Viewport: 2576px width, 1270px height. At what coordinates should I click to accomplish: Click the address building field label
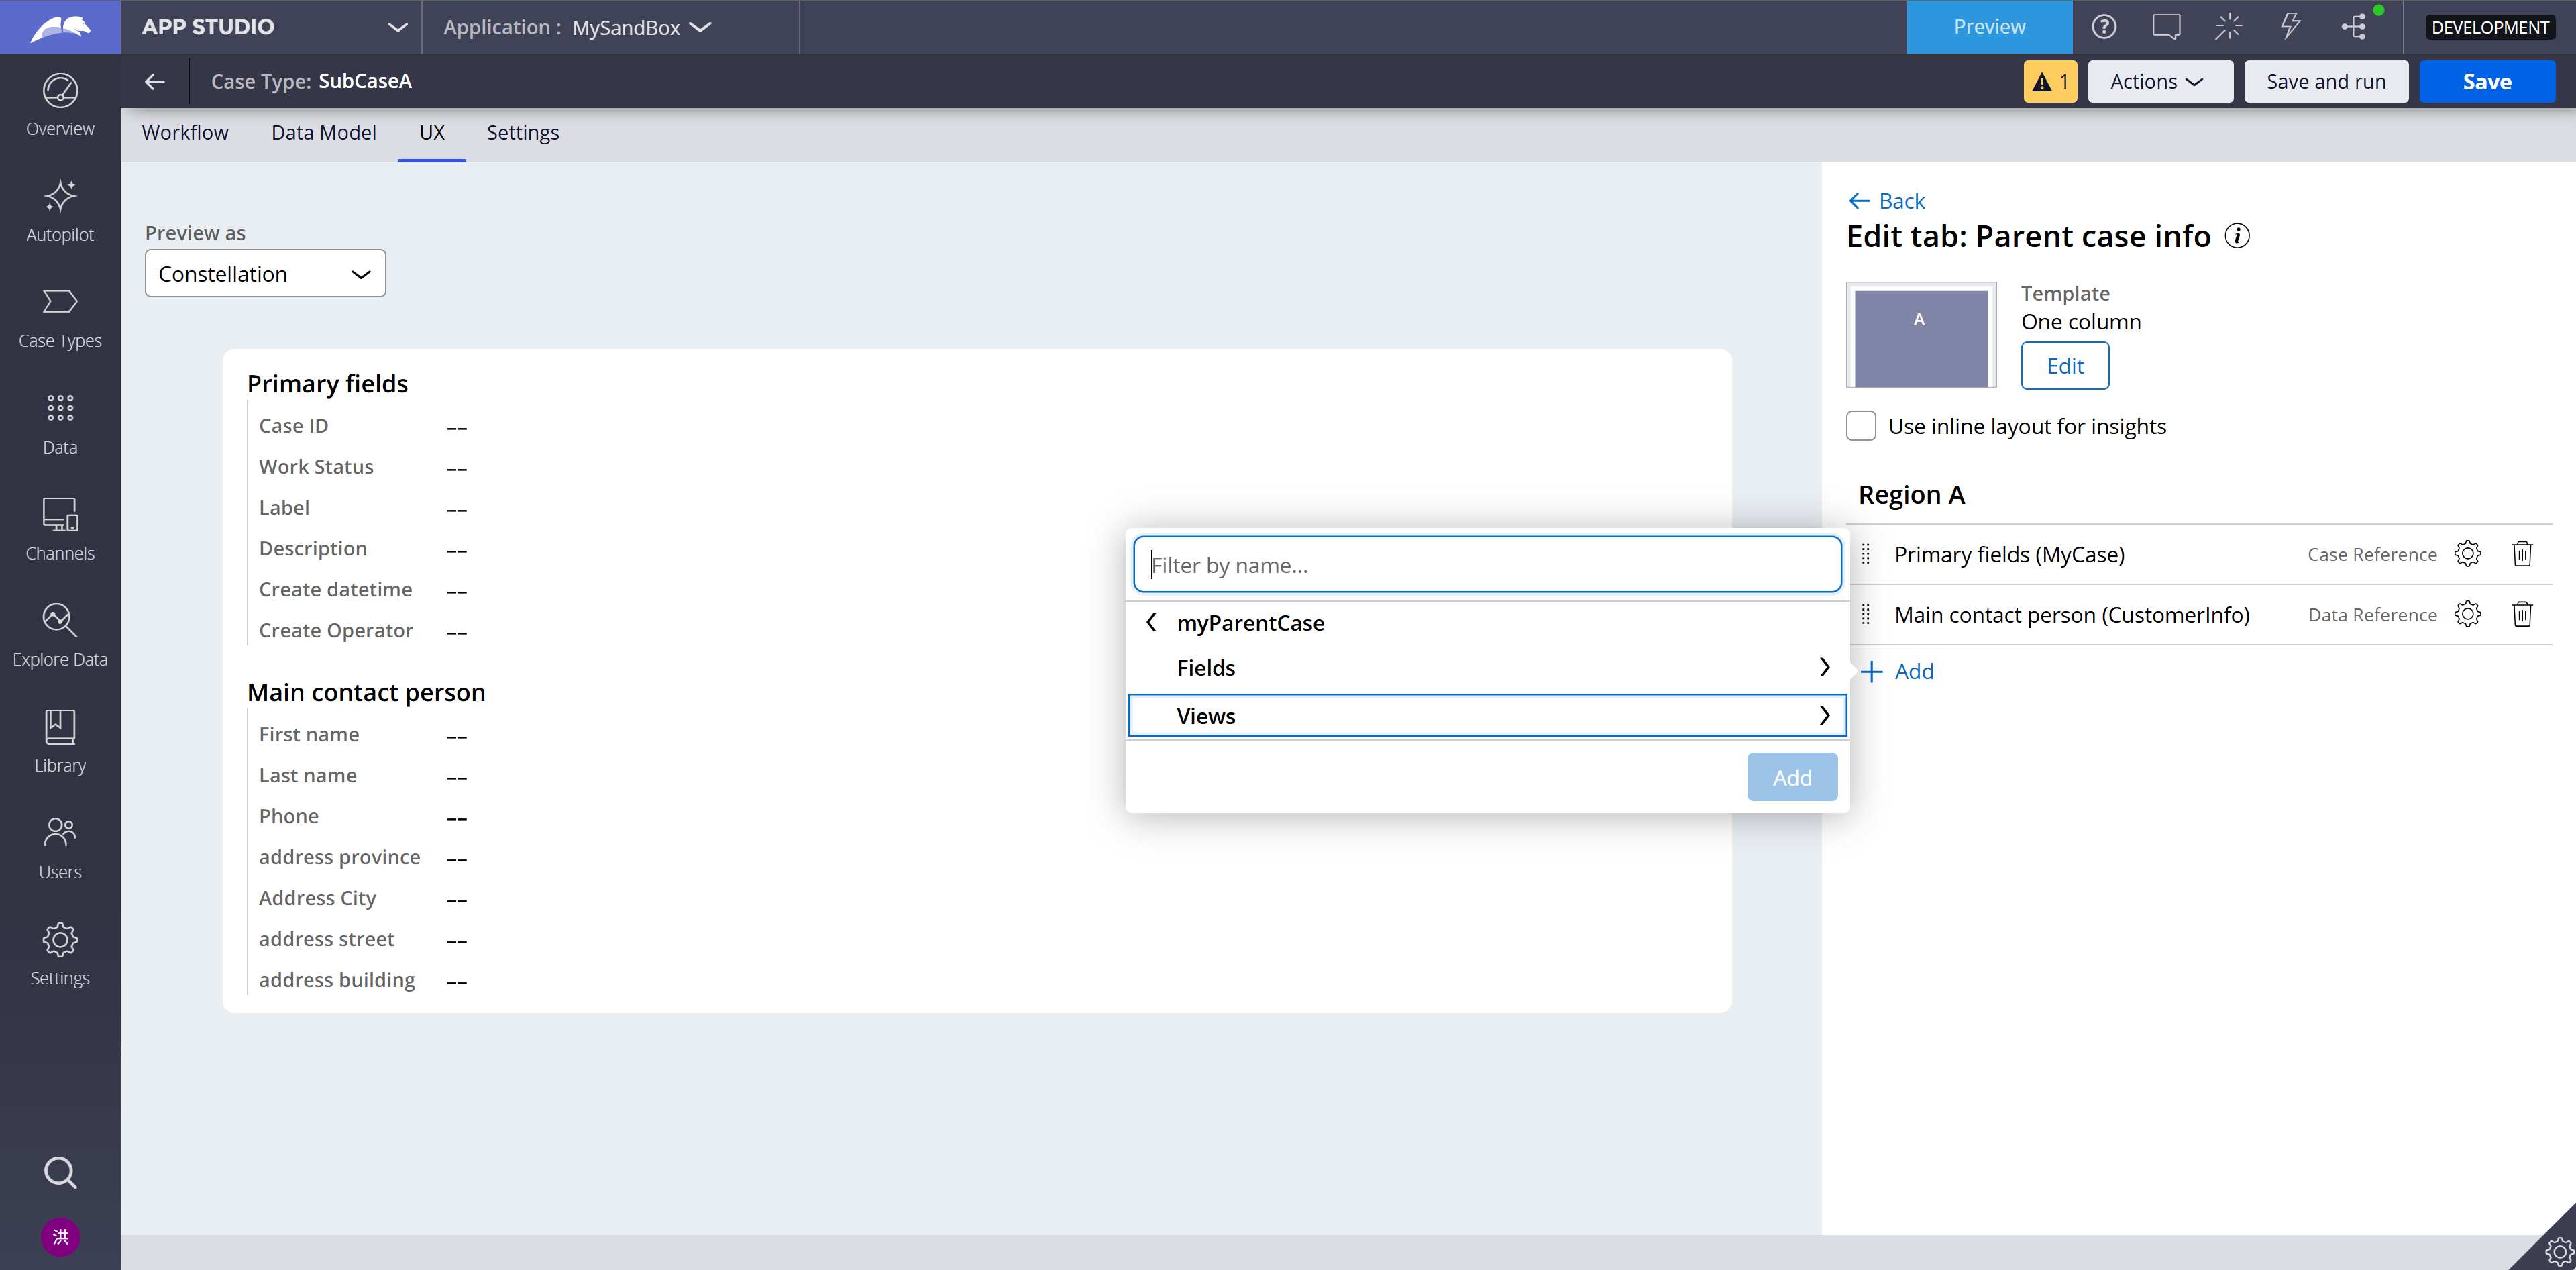pyautogui.click(x=337, y=980)
